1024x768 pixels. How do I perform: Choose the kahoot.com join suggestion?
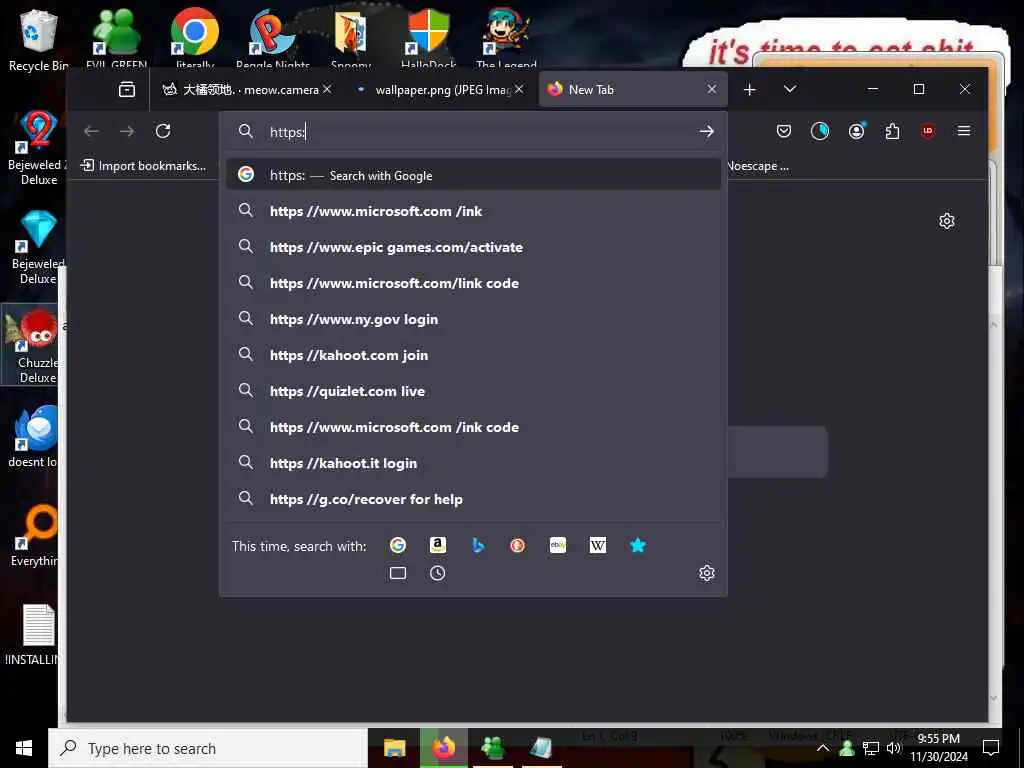(x=473, y=355)
